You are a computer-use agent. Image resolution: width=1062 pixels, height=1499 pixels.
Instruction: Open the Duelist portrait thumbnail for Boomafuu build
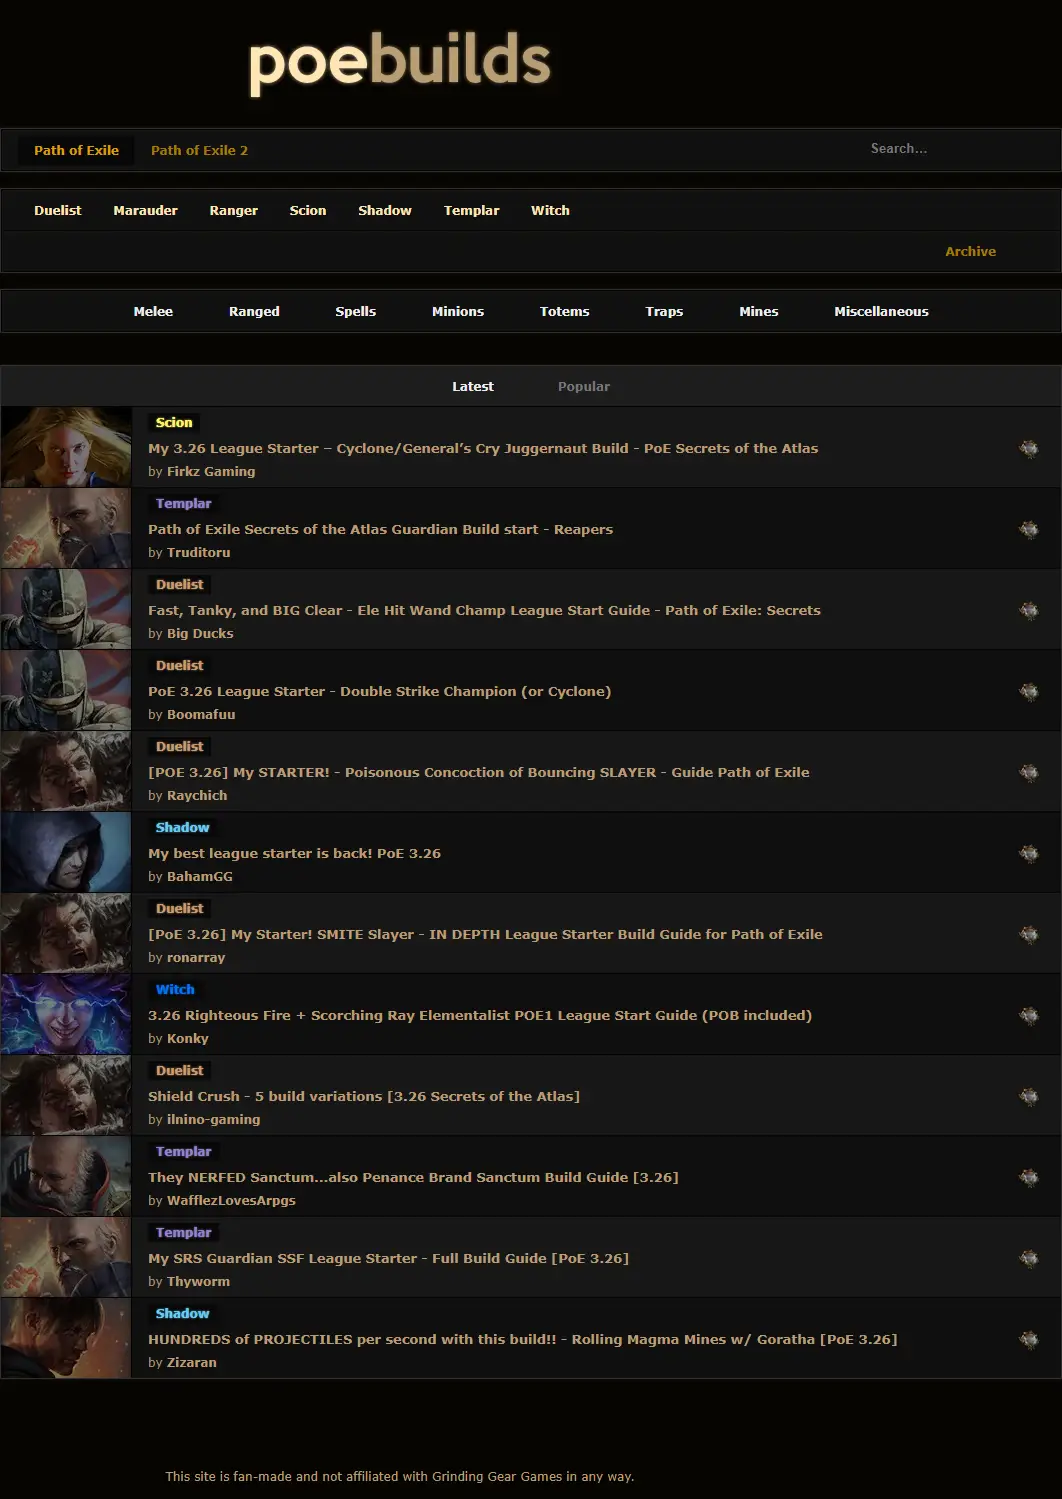coord(66,690)
